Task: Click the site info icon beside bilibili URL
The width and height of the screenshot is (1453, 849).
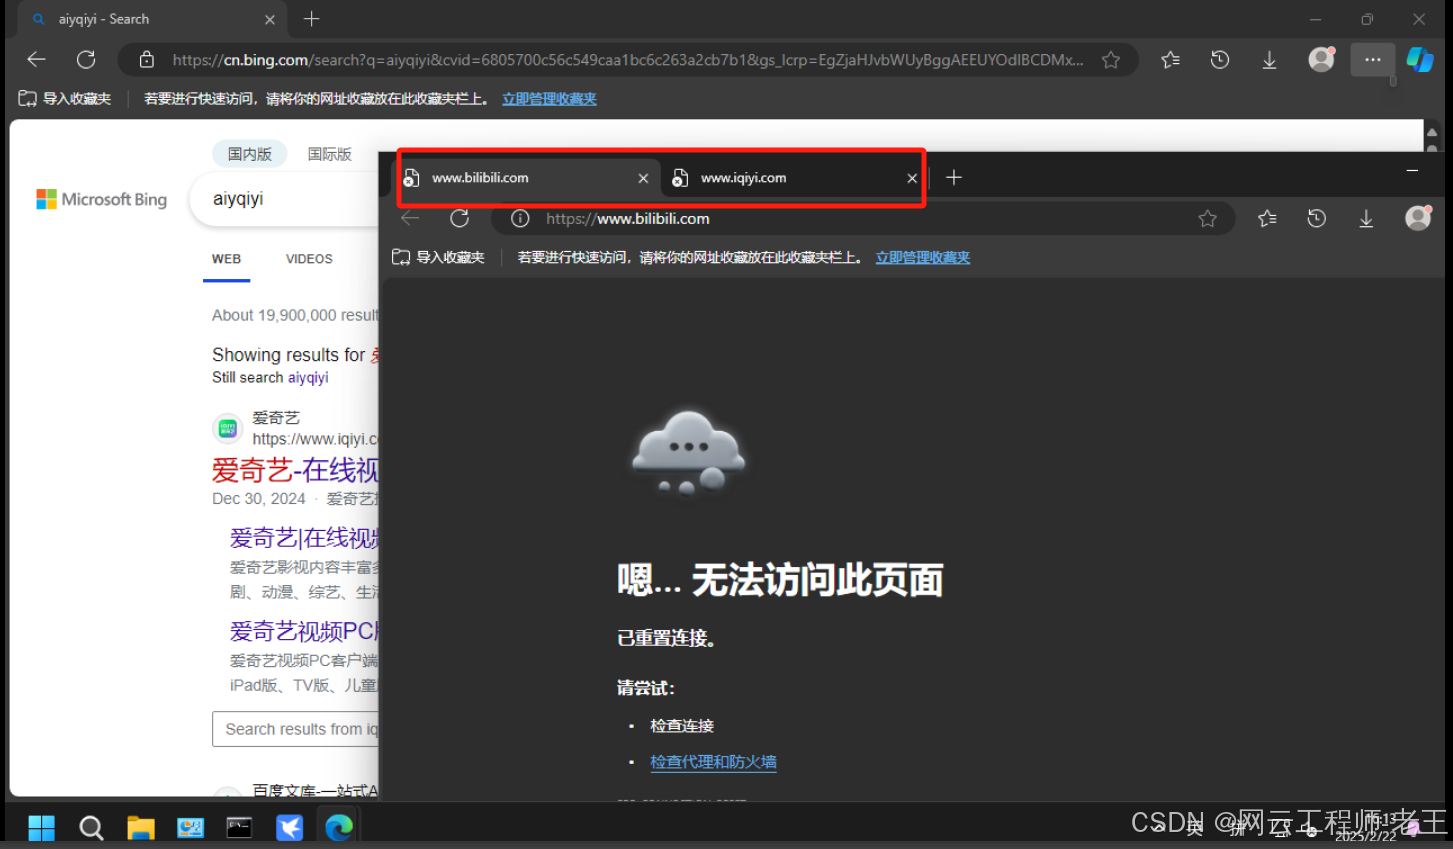Action: [x=520, y=218]
